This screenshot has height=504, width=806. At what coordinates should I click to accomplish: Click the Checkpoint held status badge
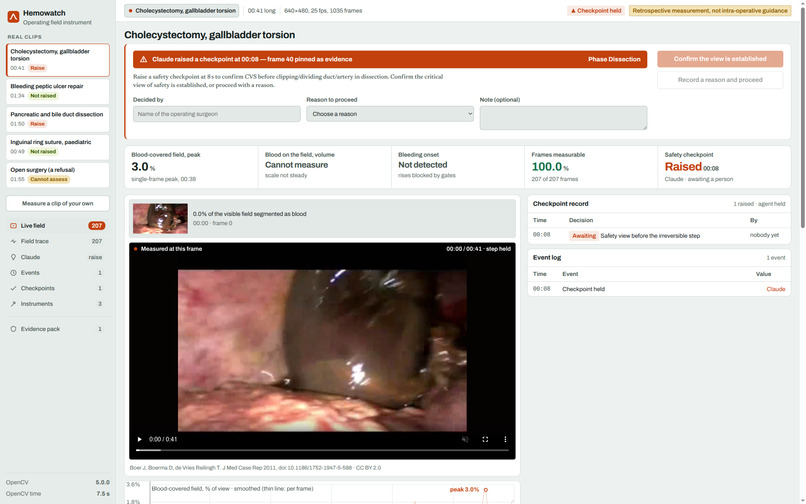point(596,10)
